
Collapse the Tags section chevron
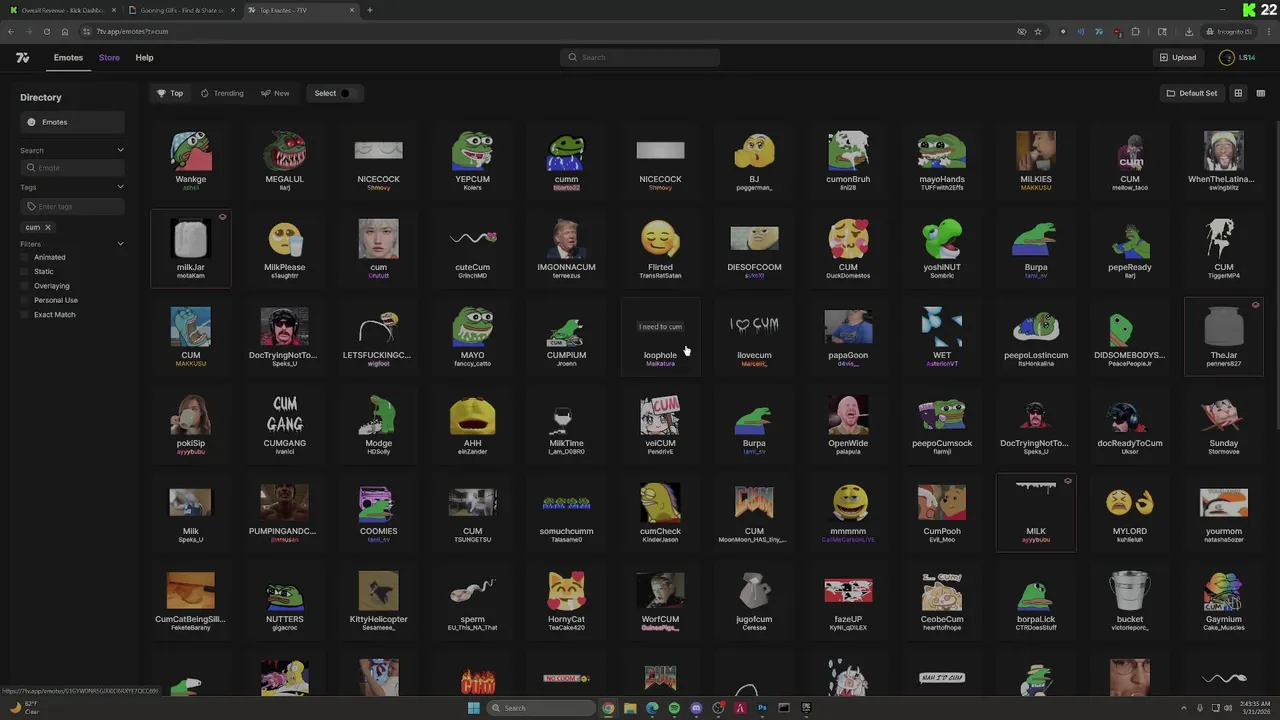pos(120,187)
